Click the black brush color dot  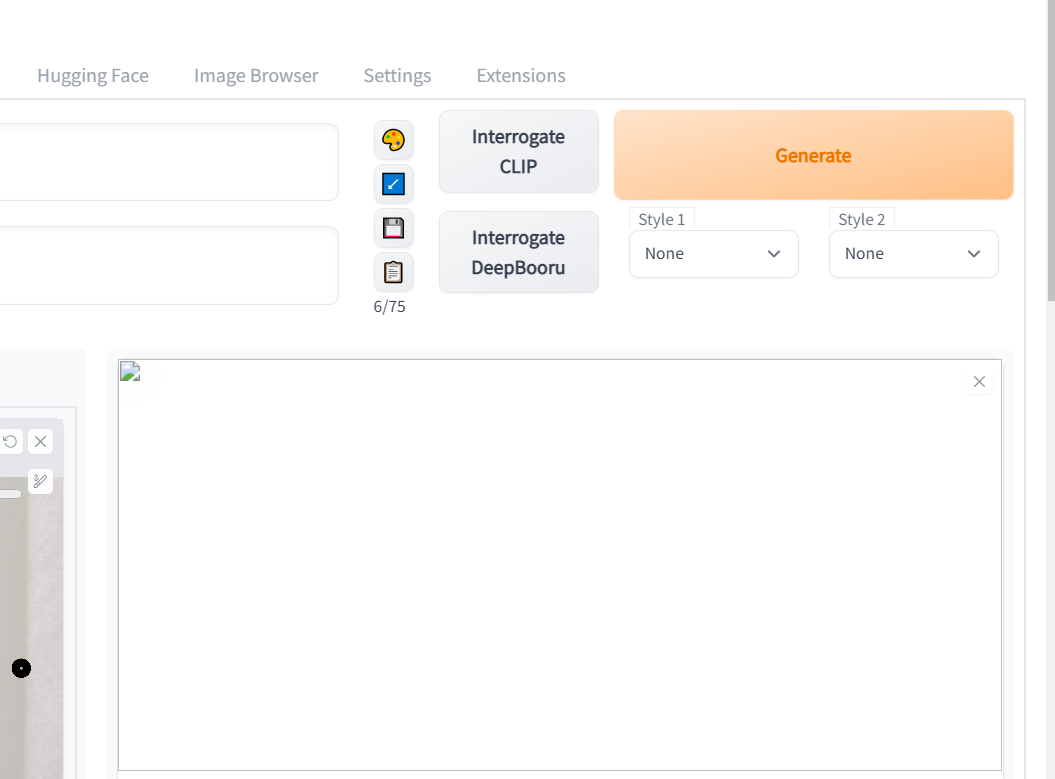(21, 667)
